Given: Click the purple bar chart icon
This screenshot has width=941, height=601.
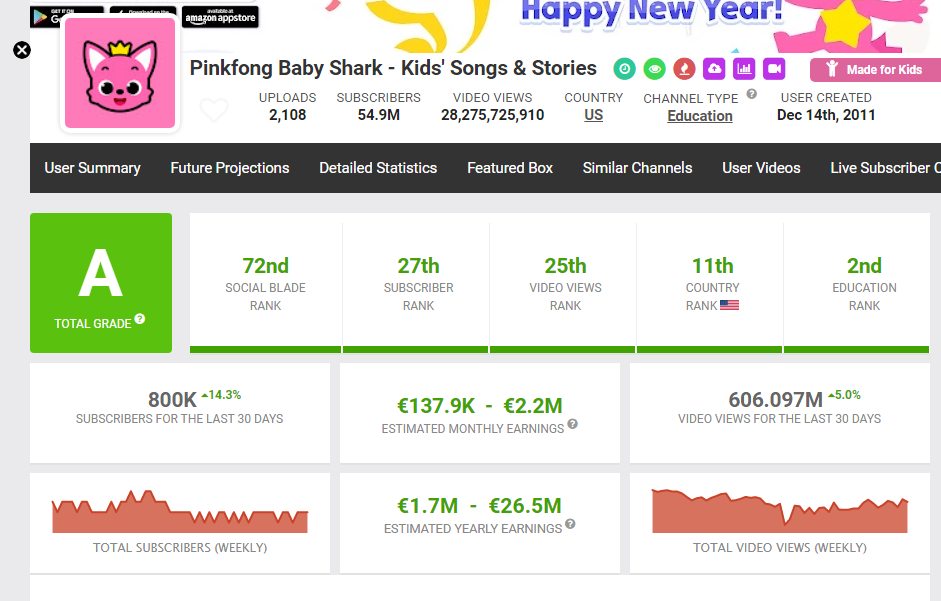Looking at the screenshot, I should pos(744,69).
